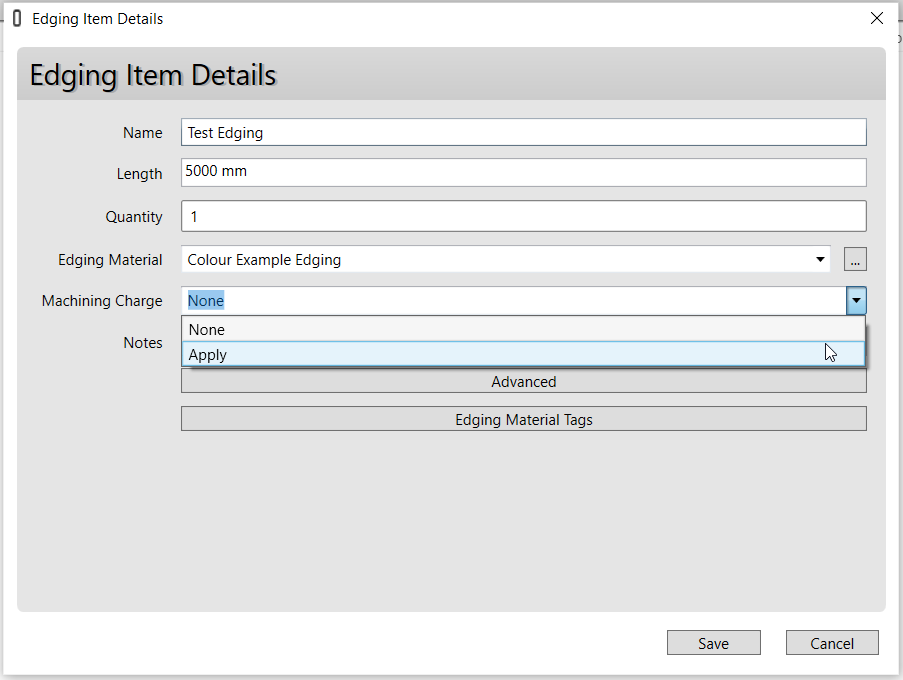The width and height of the screenshot is (903, 680).
Task: Select the None option in list
Action: (x=523, y=330)
